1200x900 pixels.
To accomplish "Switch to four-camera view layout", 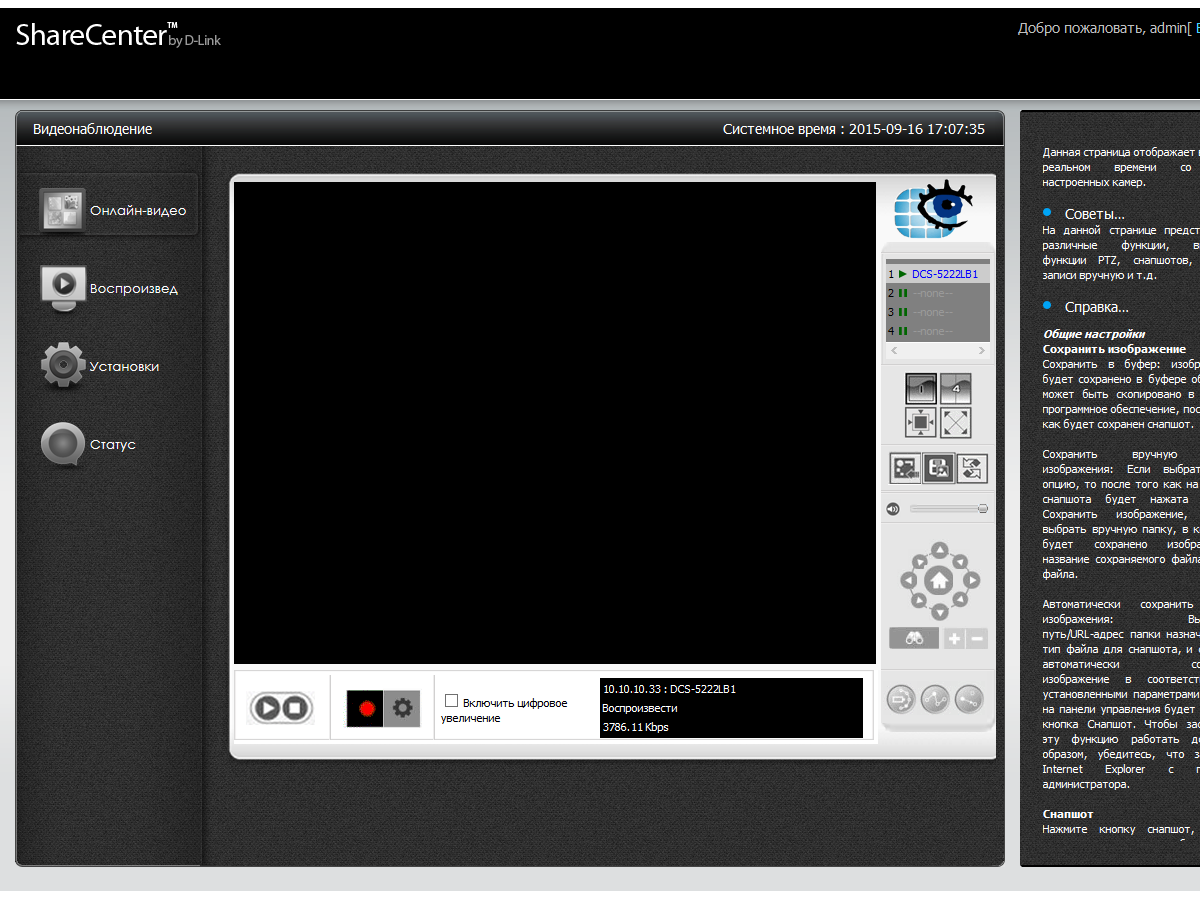I will [956, 388].
